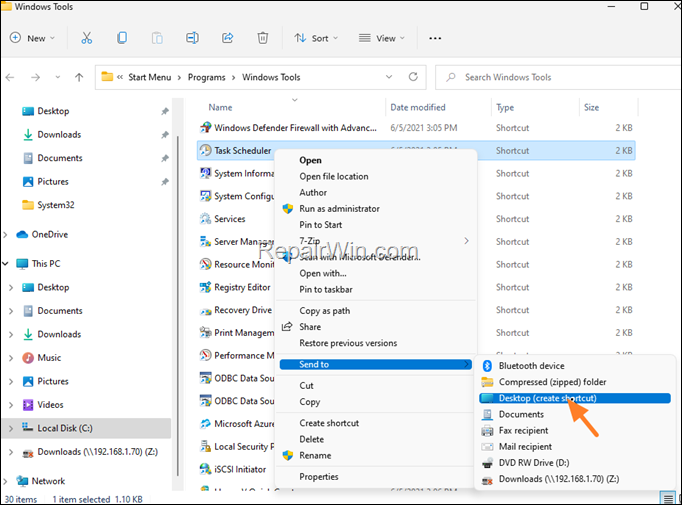Click the System32 folder icon
The height and width of the screenshot is (505, 682).
click(x=28, y=205)
